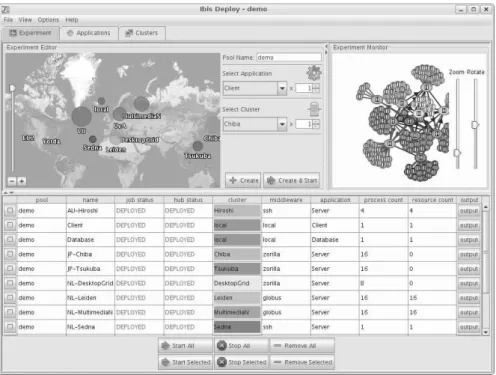Click the Start All button
The width and height of the screenshot is (496, 375).
coord(185,346)
